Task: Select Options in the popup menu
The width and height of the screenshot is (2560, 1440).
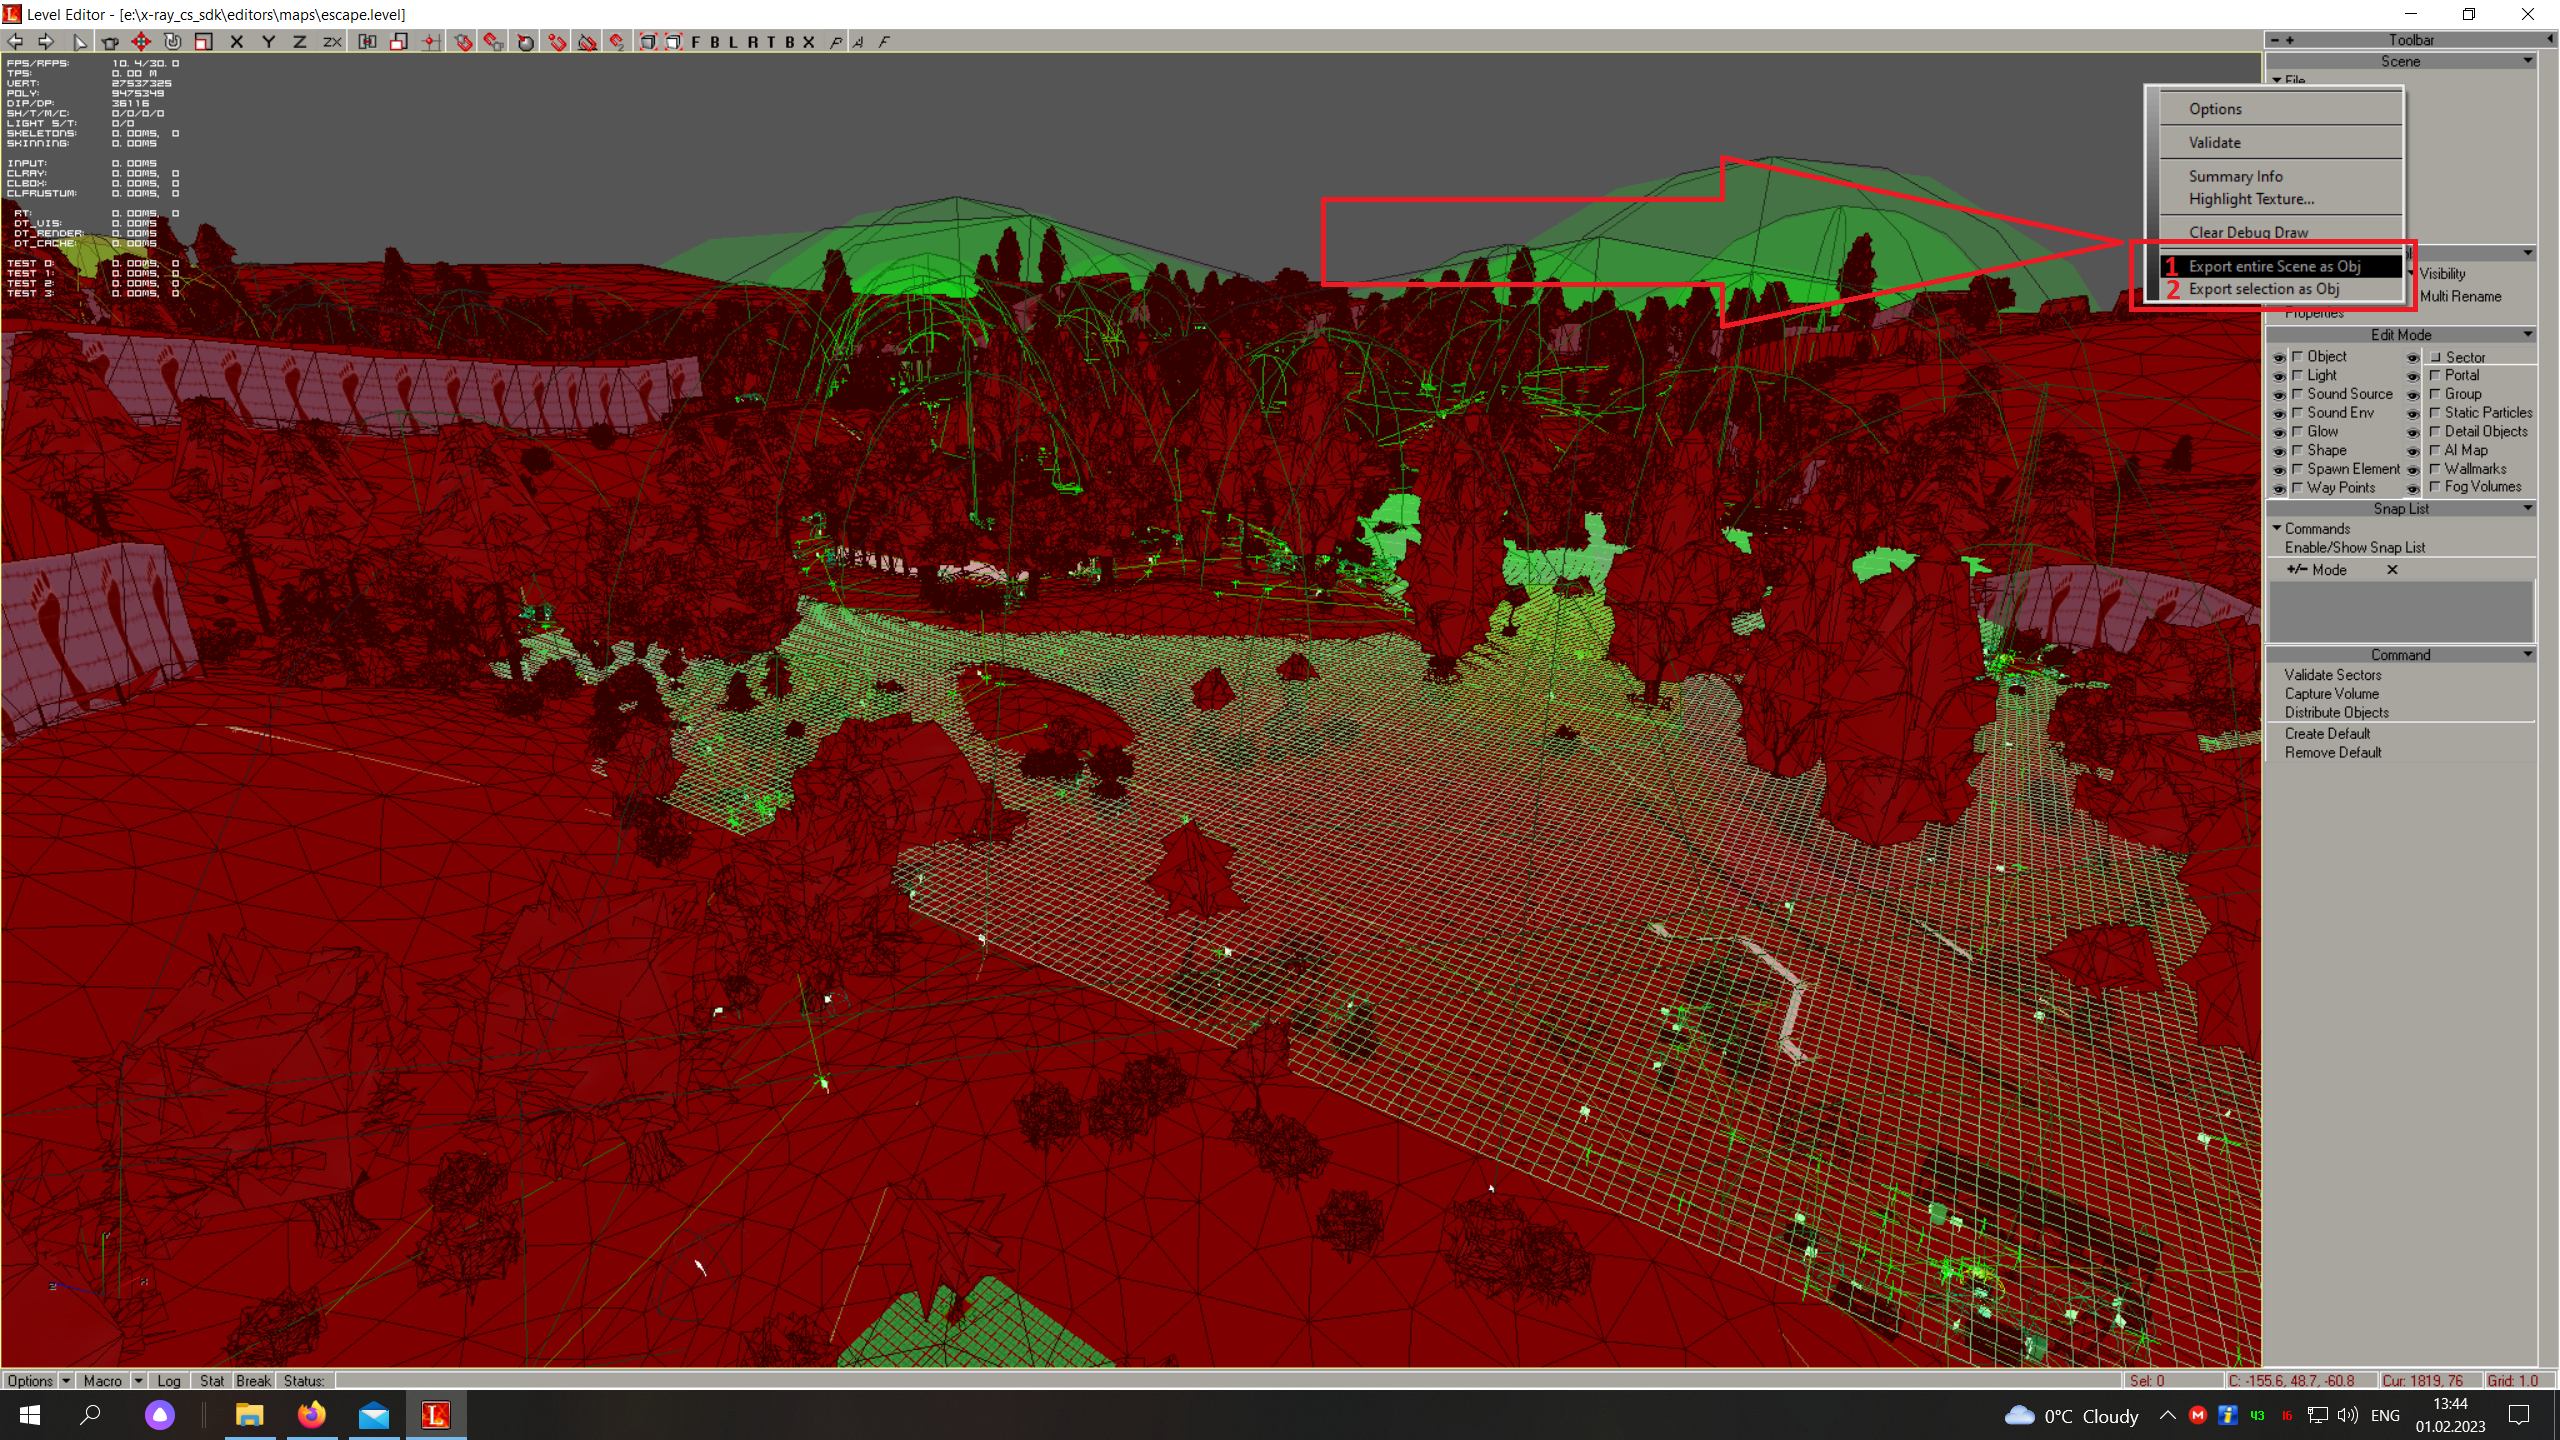Action: click(x=2281, y=109)
